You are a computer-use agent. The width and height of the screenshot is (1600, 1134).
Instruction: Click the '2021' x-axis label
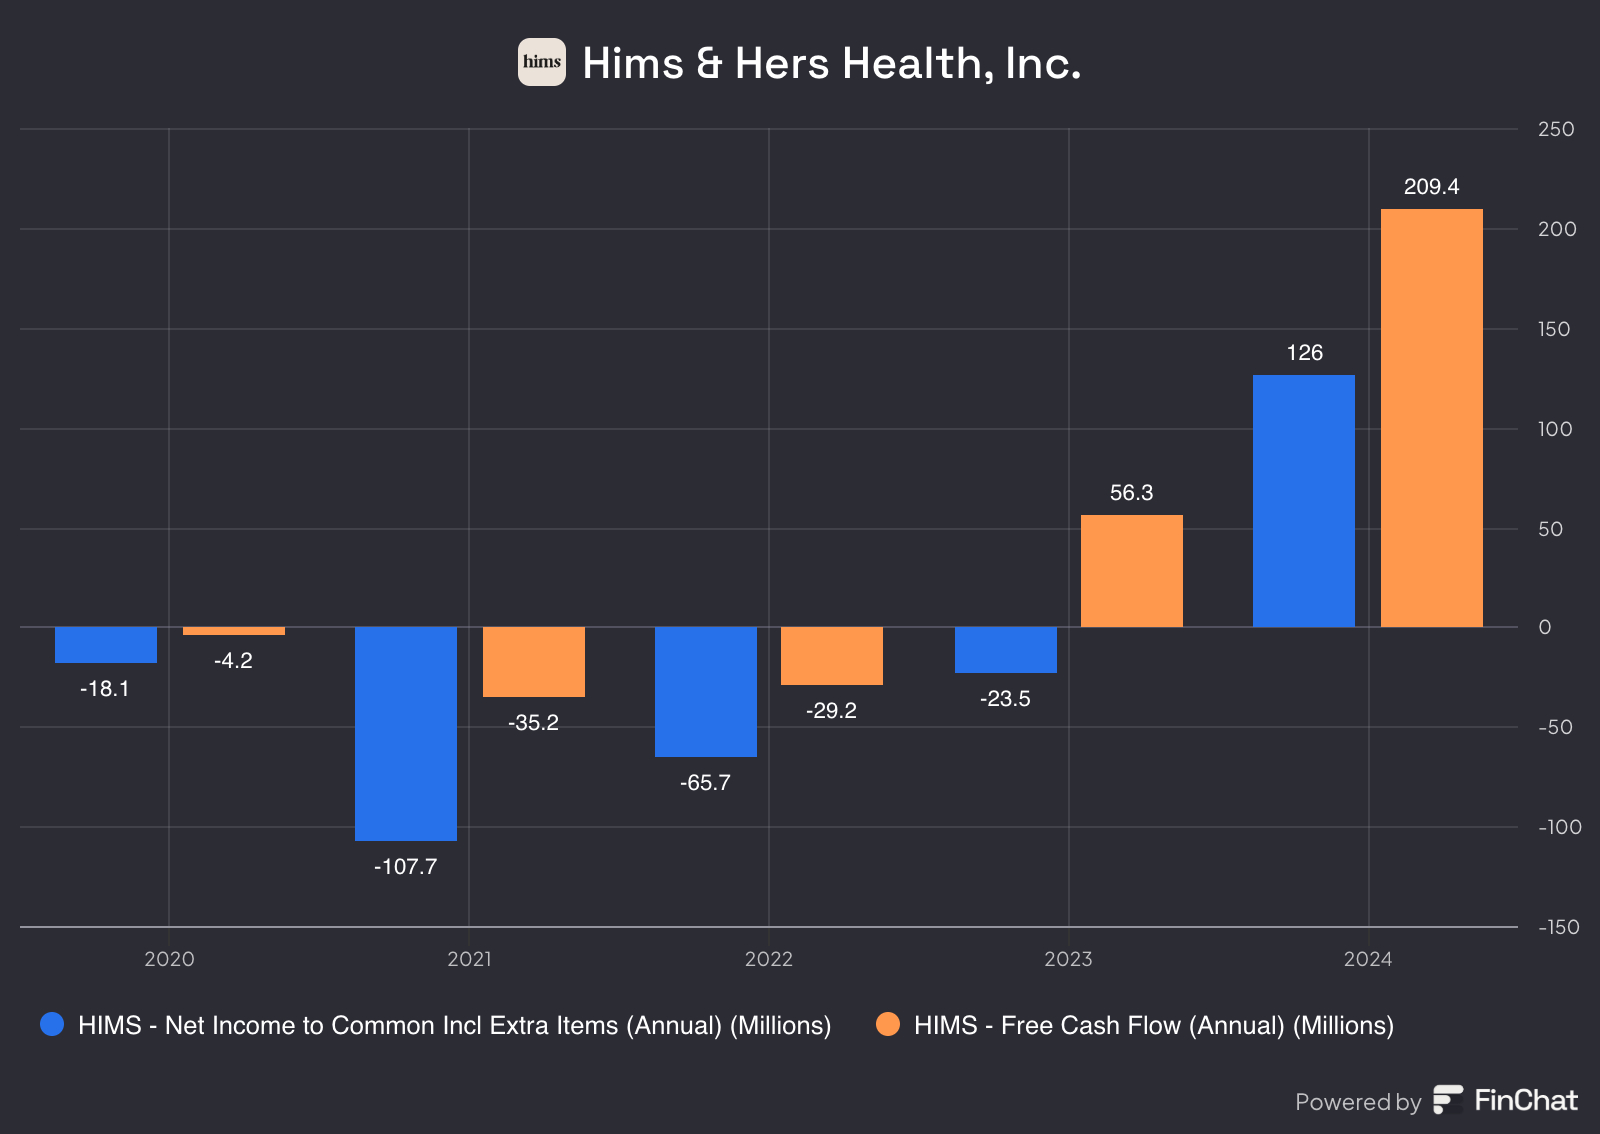[x=469, y=960]
